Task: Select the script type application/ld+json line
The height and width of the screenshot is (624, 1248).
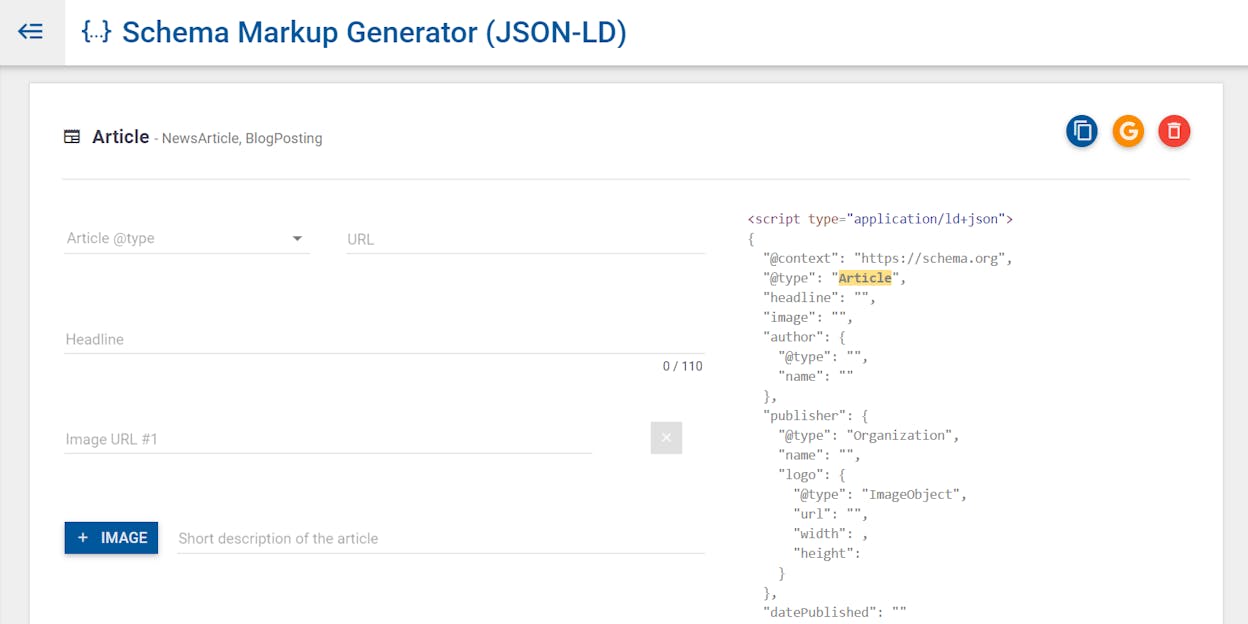Action: [881, 219]
